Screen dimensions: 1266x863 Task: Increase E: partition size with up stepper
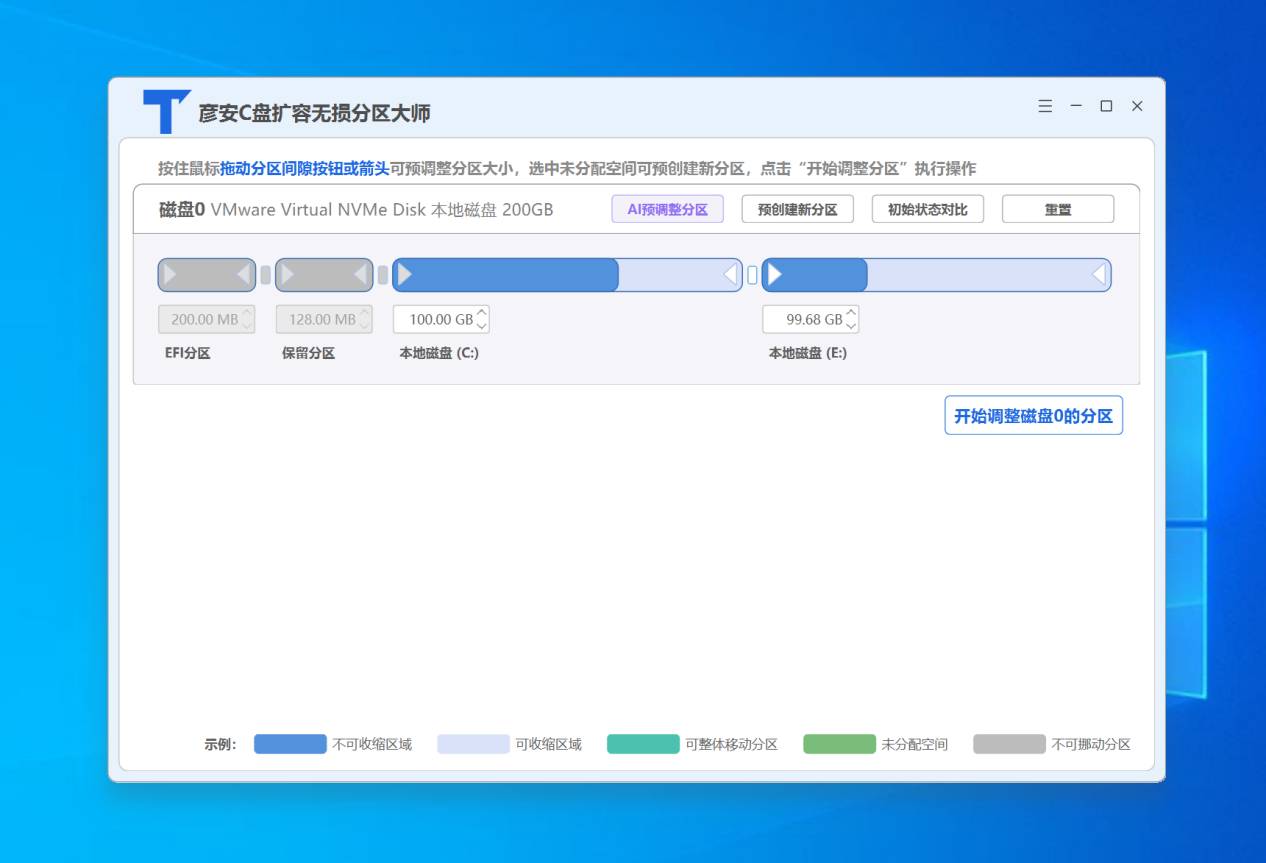[x=851, y=312]
